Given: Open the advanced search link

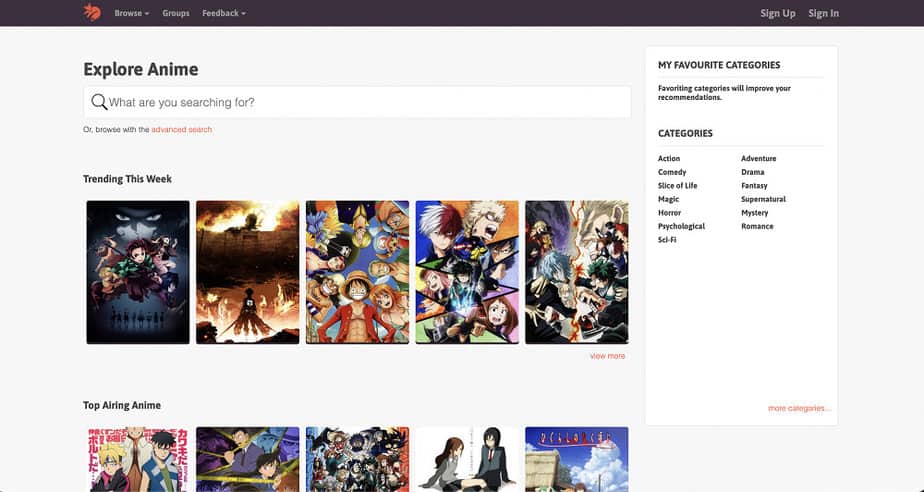Looking at the screenshot, I should click(182, 130).
